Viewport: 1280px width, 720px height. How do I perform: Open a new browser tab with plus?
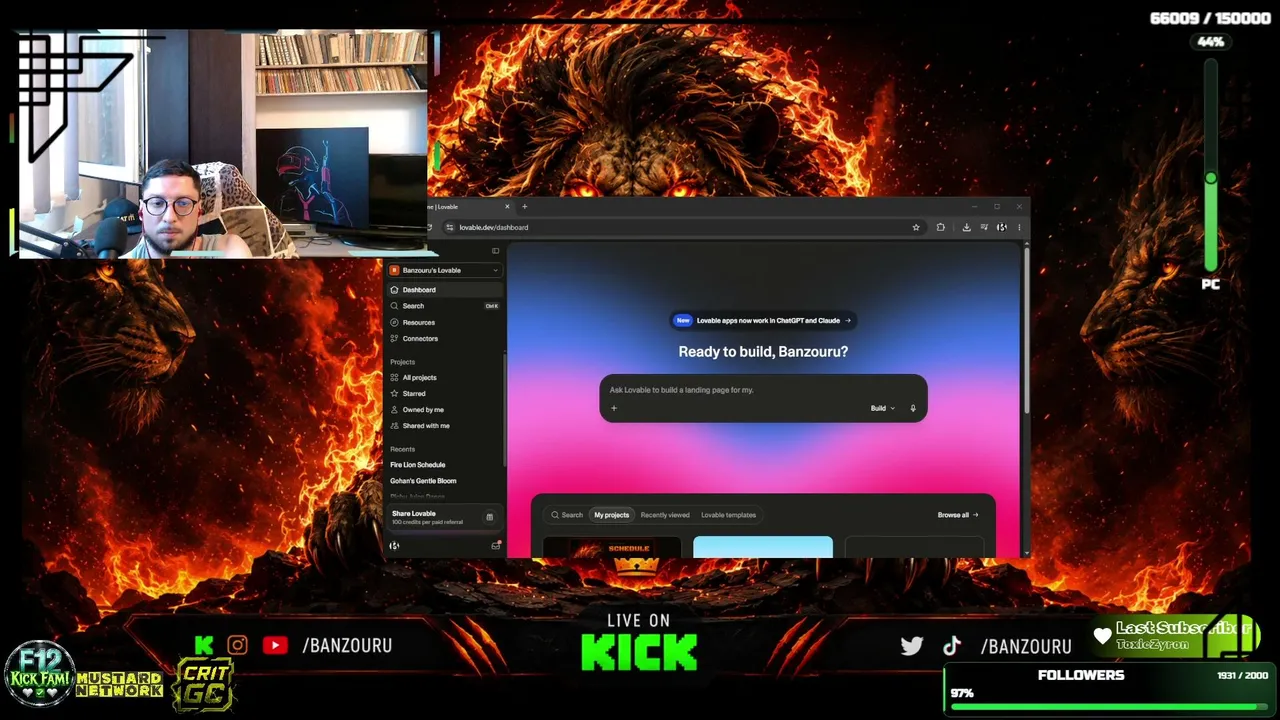pyautogui.click(x=524, y=207)
